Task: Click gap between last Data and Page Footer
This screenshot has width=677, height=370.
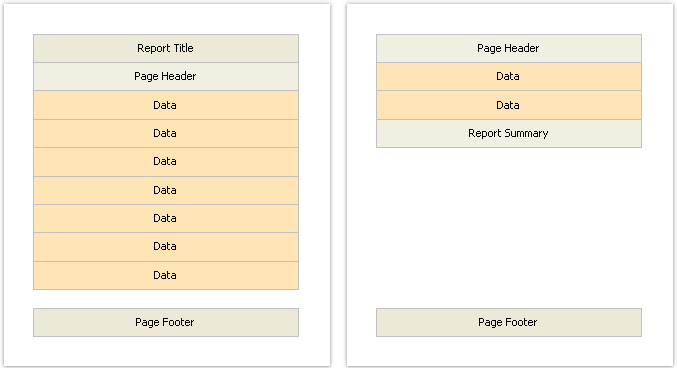Action: 166,299
